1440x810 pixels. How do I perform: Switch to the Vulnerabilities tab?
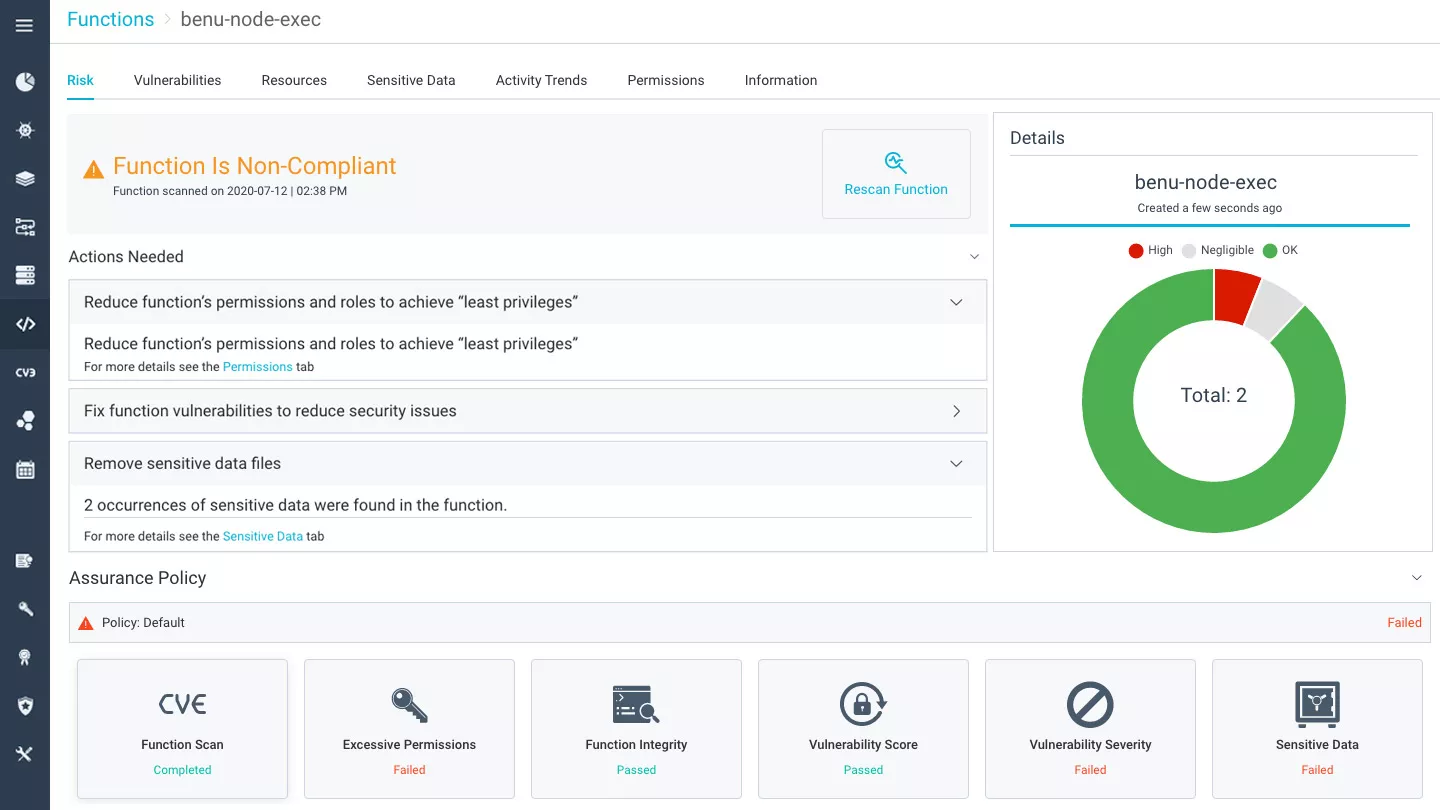coord(177,80)
